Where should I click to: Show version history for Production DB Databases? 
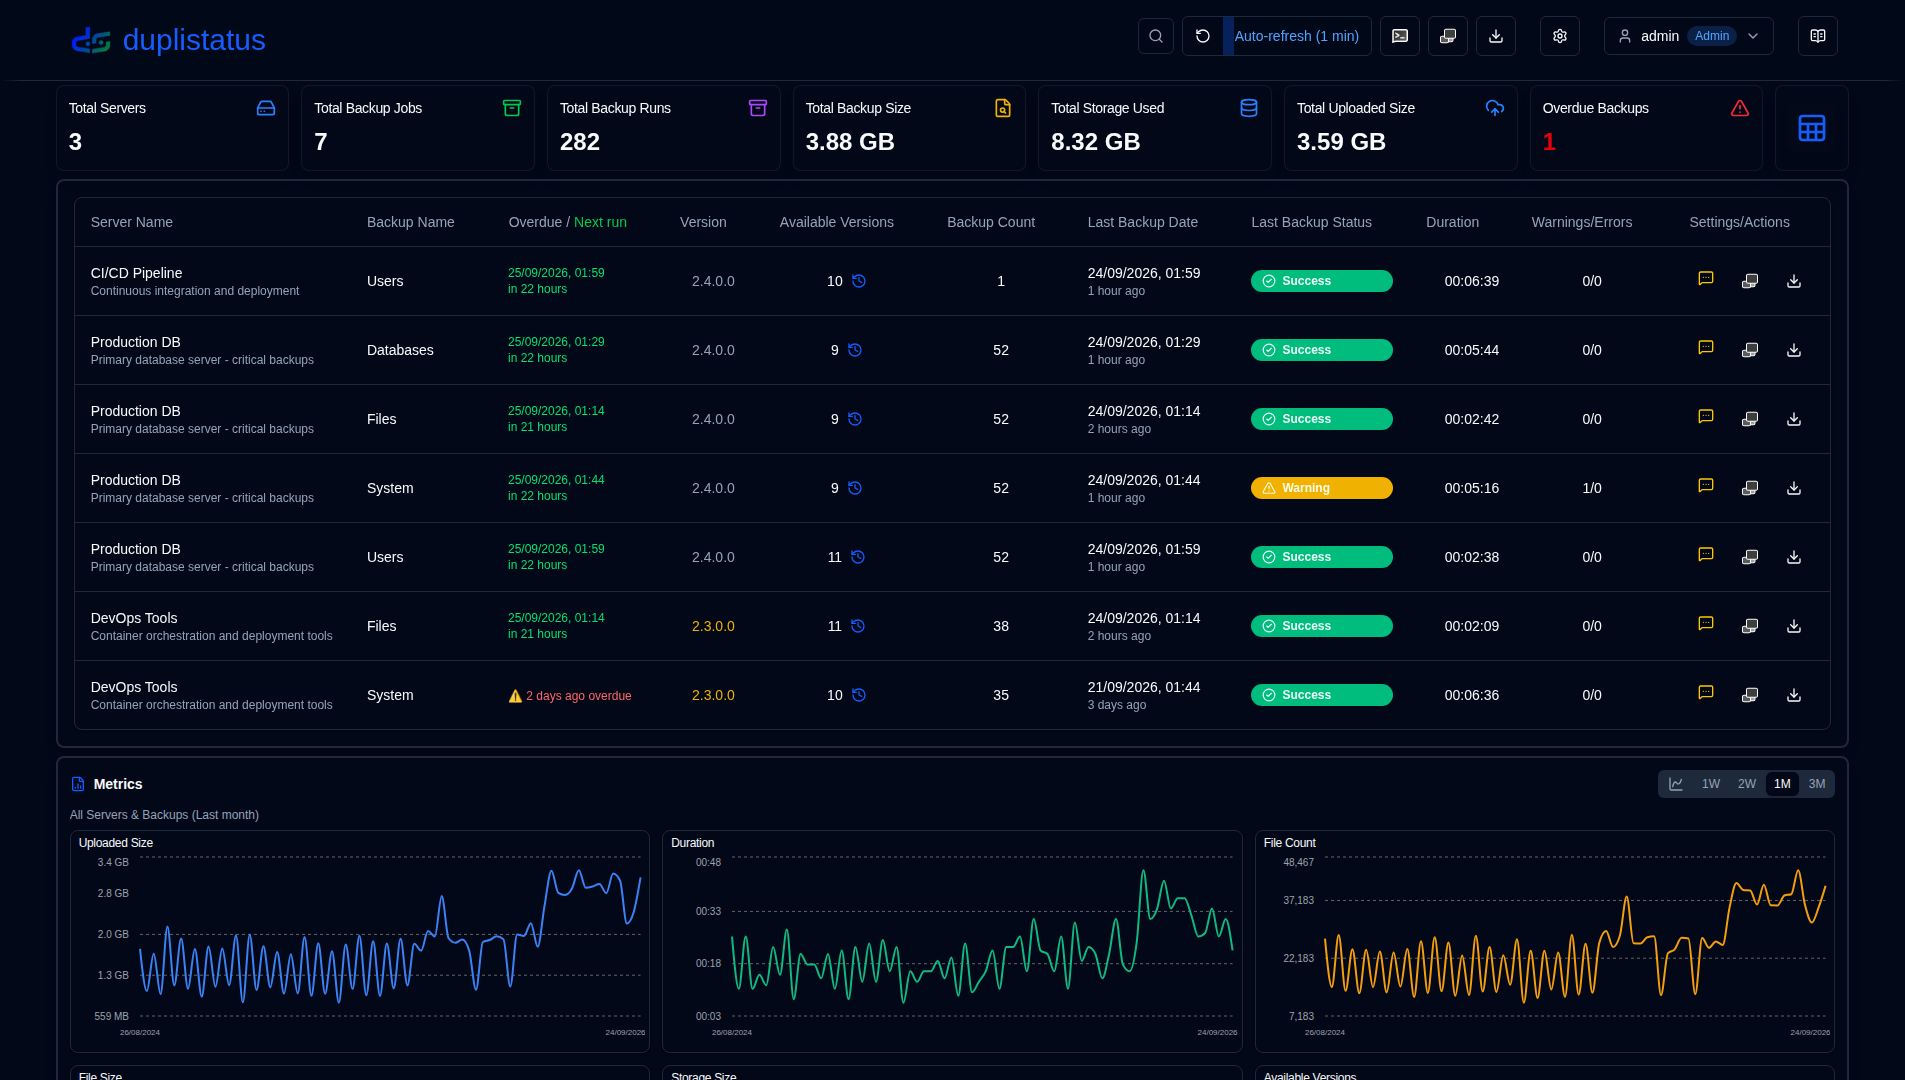[855, 350]
